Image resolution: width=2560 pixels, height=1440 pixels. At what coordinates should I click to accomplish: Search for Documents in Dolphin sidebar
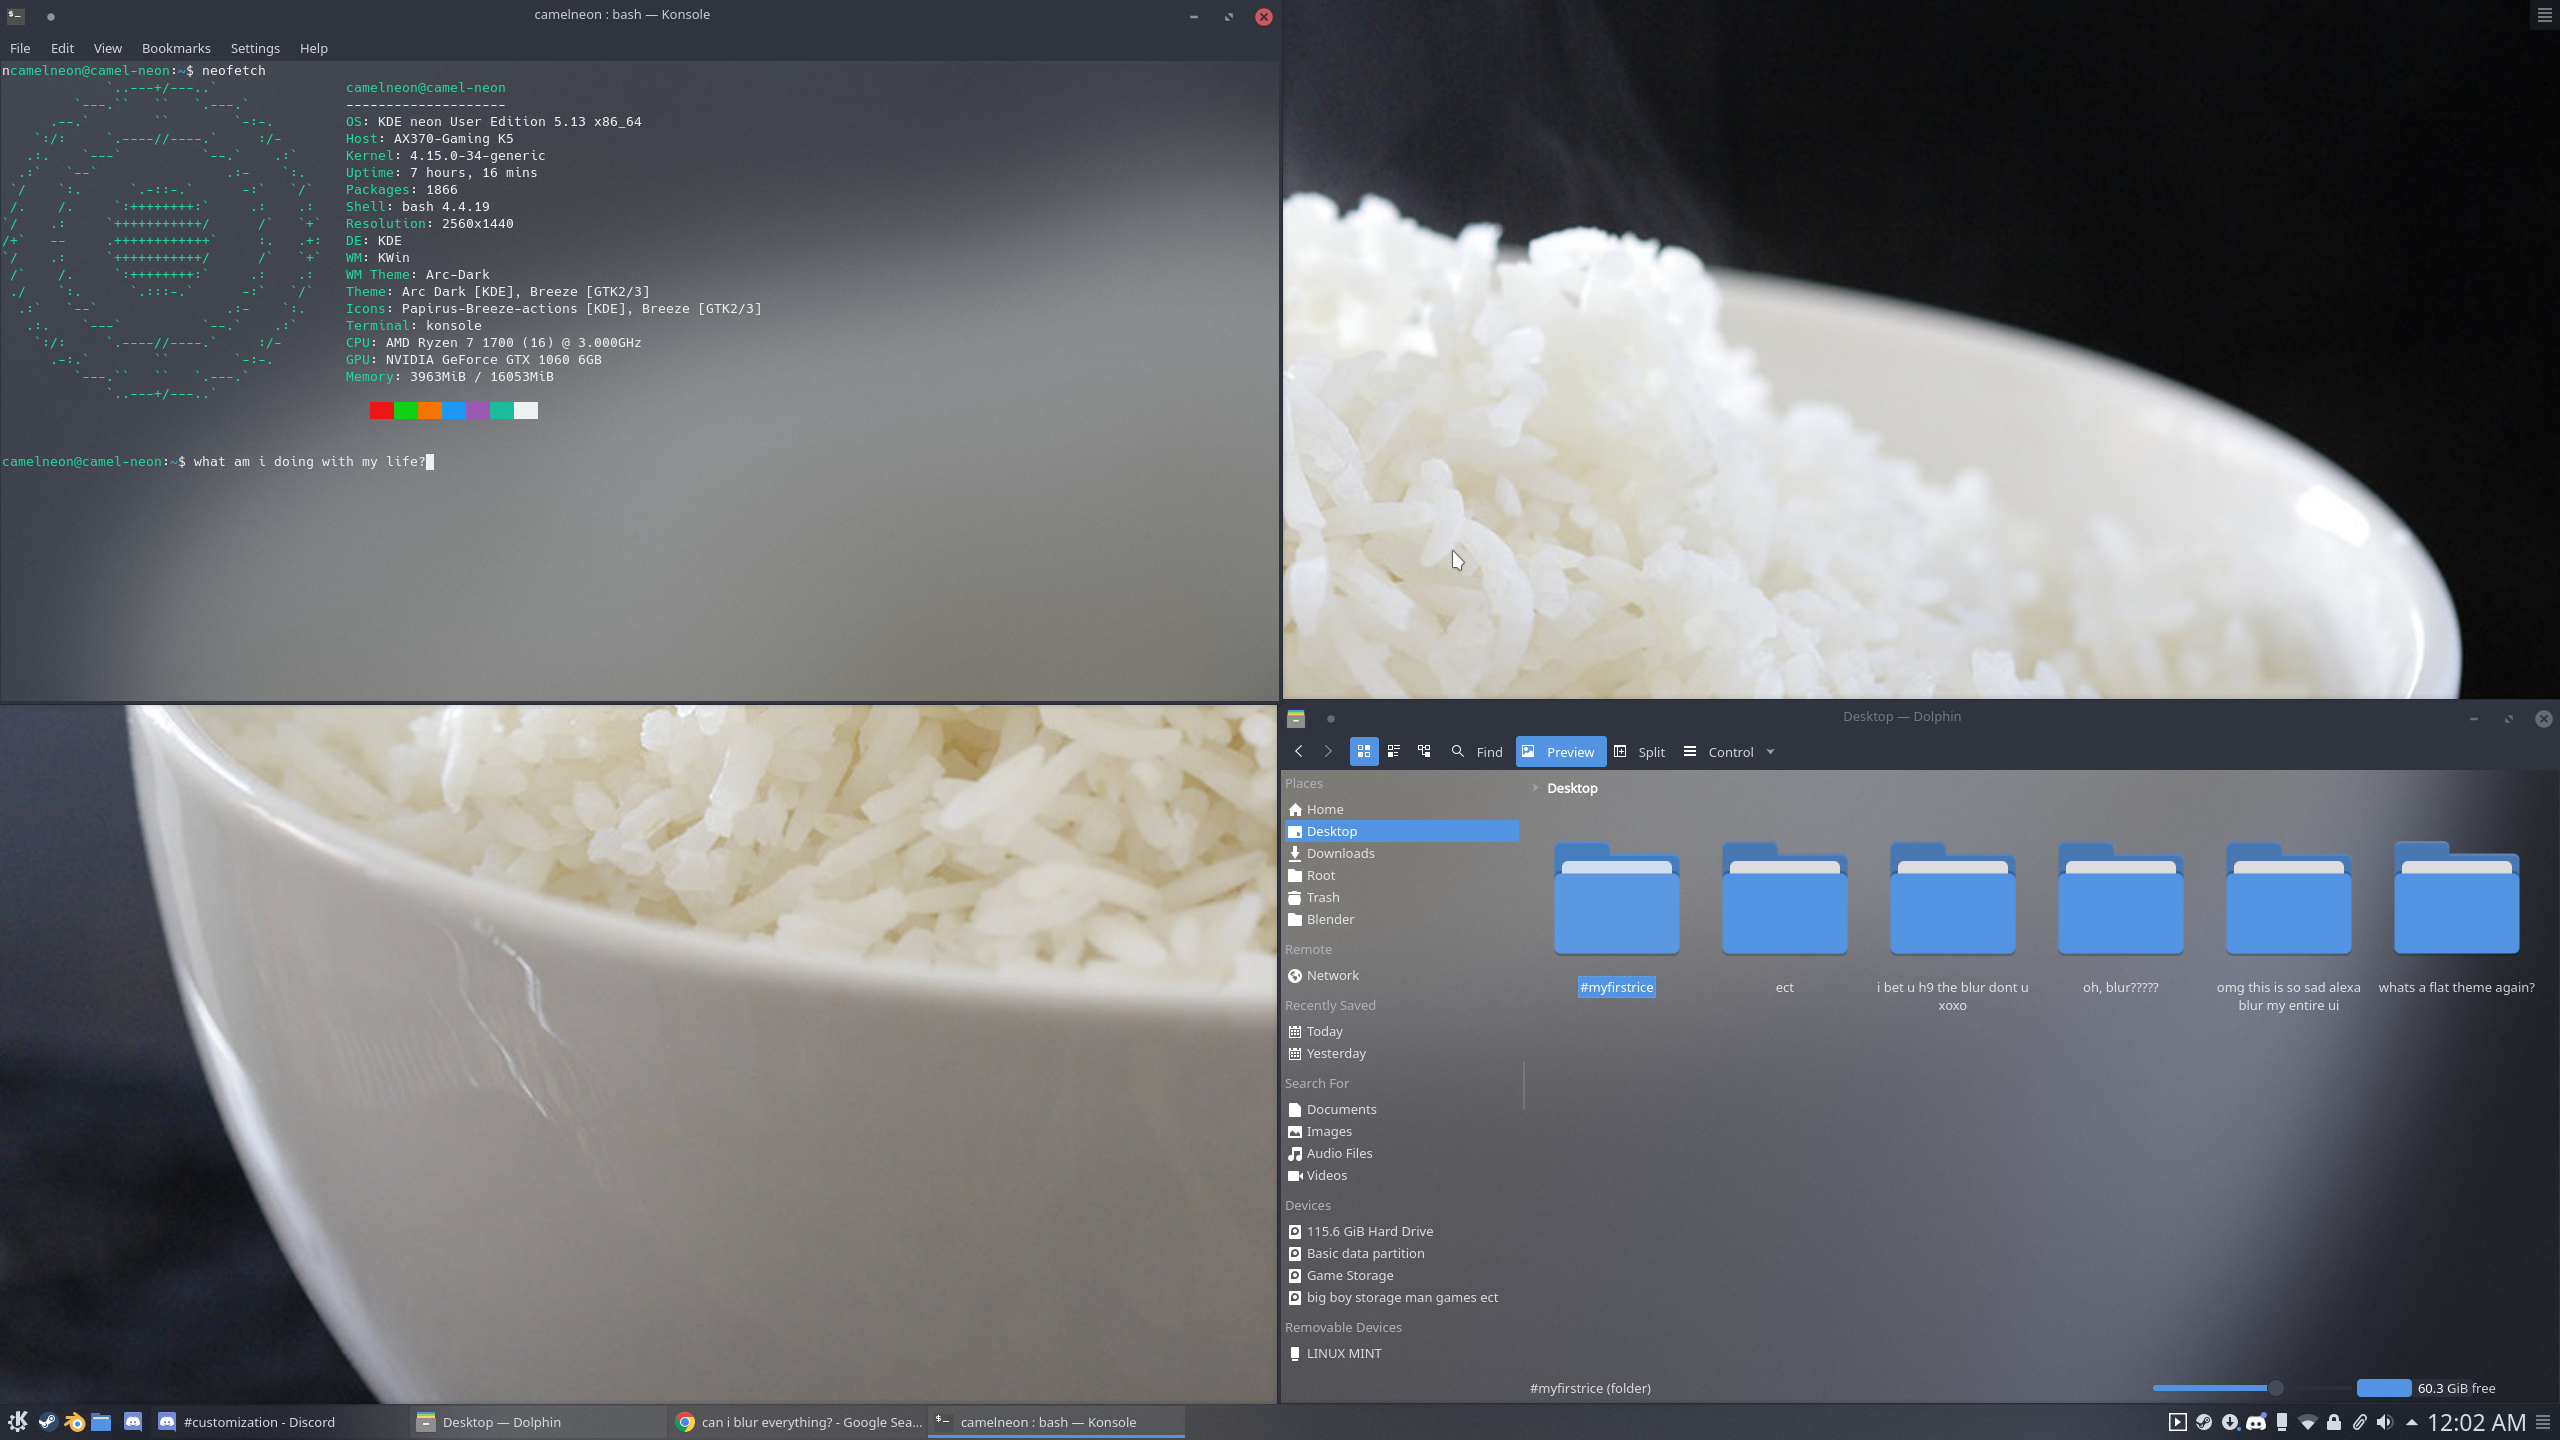click(1401, 1109)
